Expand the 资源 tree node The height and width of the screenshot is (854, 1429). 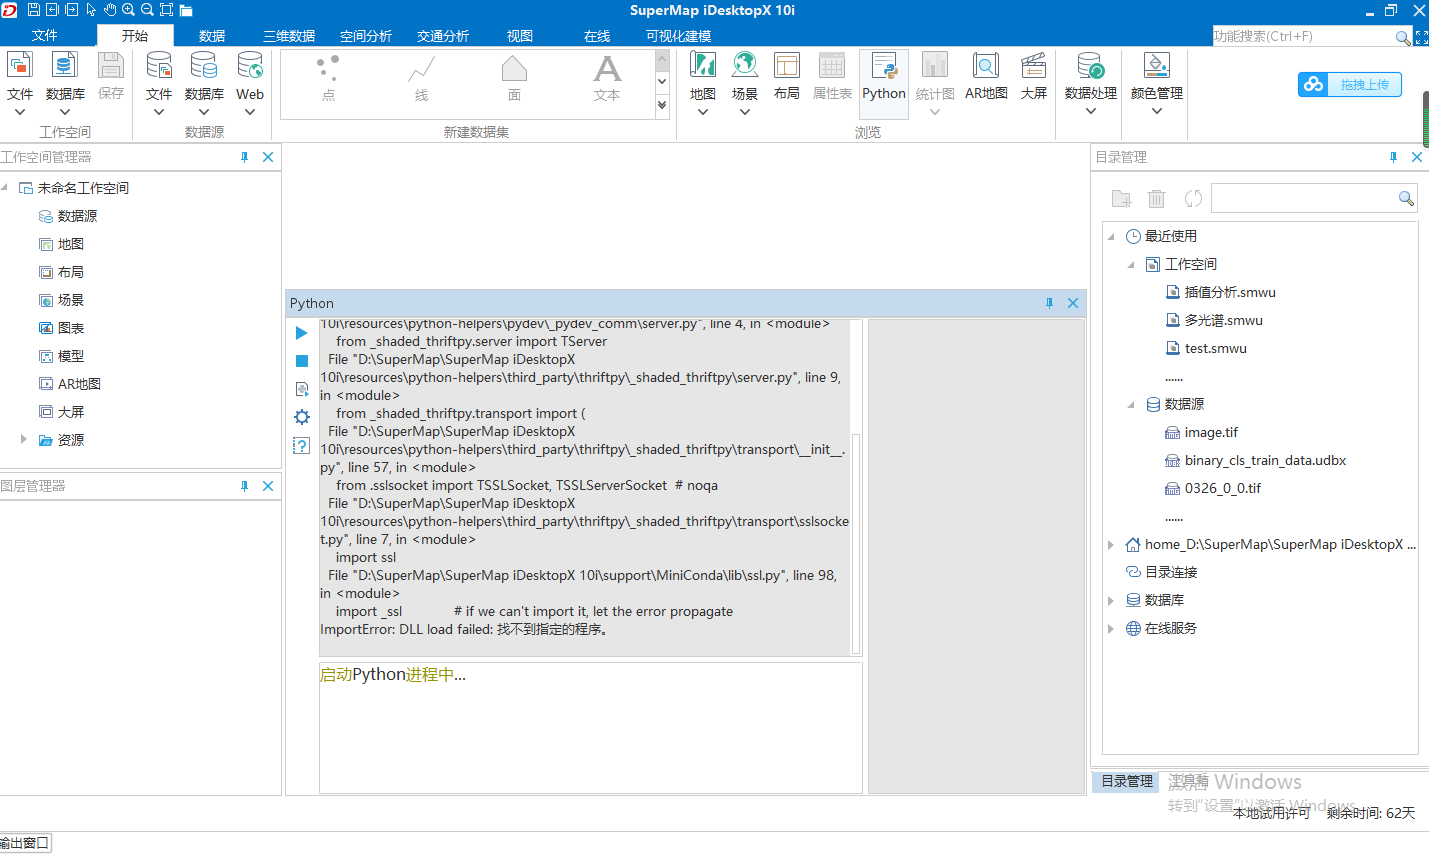[24, 439]
